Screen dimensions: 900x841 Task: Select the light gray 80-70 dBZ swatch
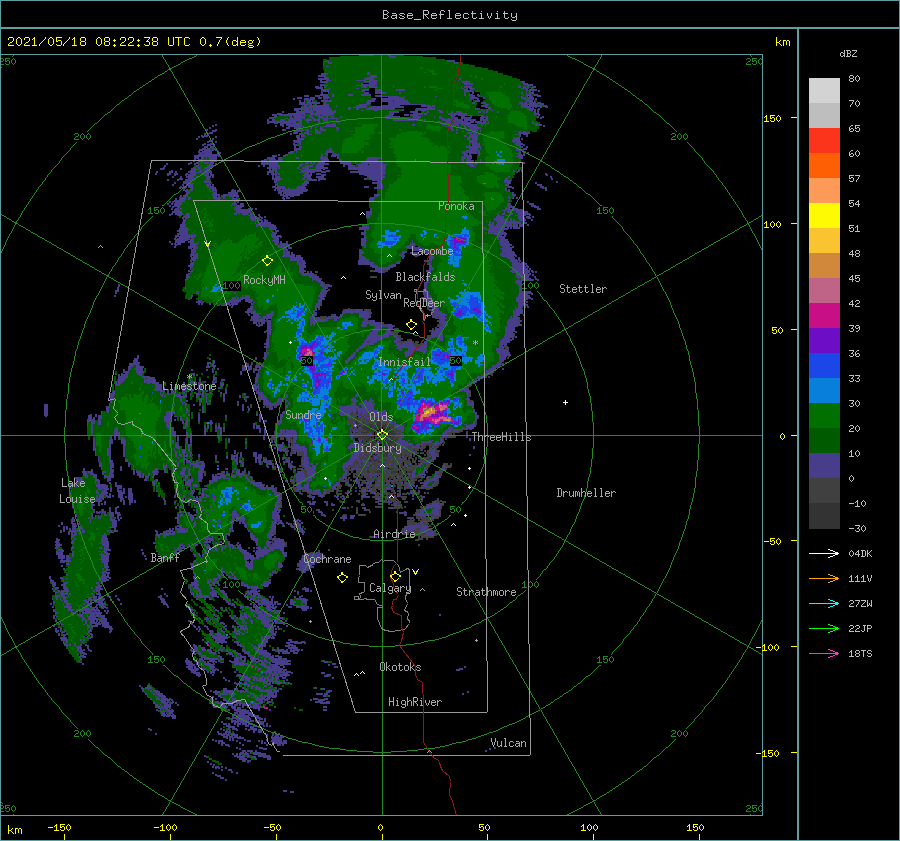pyautogui.click(x=824, y=90)
